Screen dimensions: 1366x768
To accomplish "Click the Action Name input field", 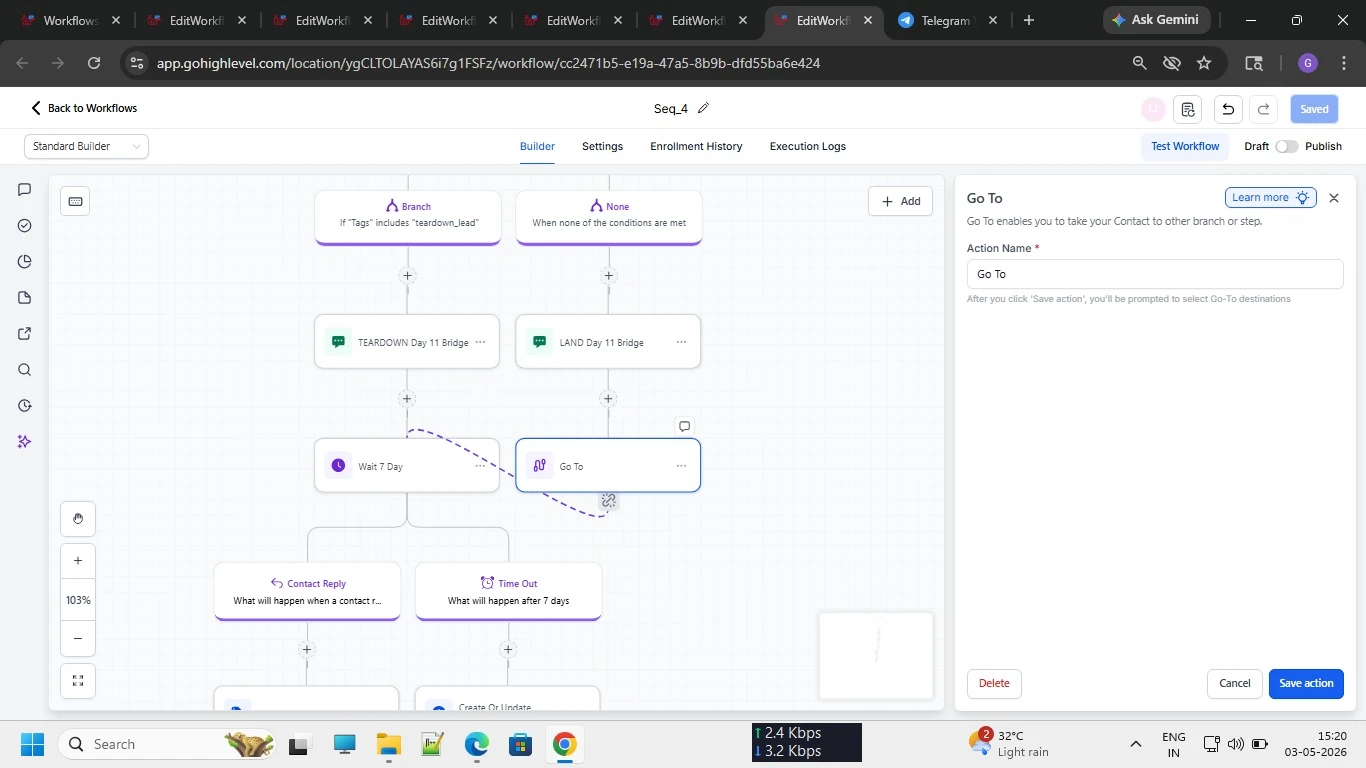I will 1155,274.
